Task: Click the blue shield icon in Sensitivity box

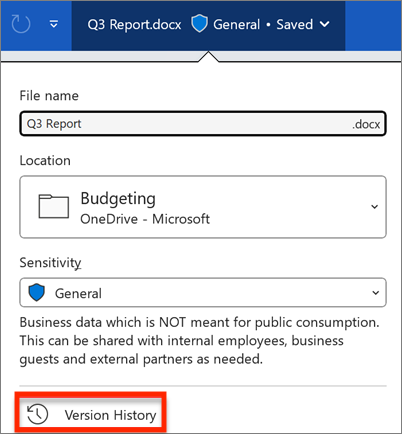Action: click(37, 292)
